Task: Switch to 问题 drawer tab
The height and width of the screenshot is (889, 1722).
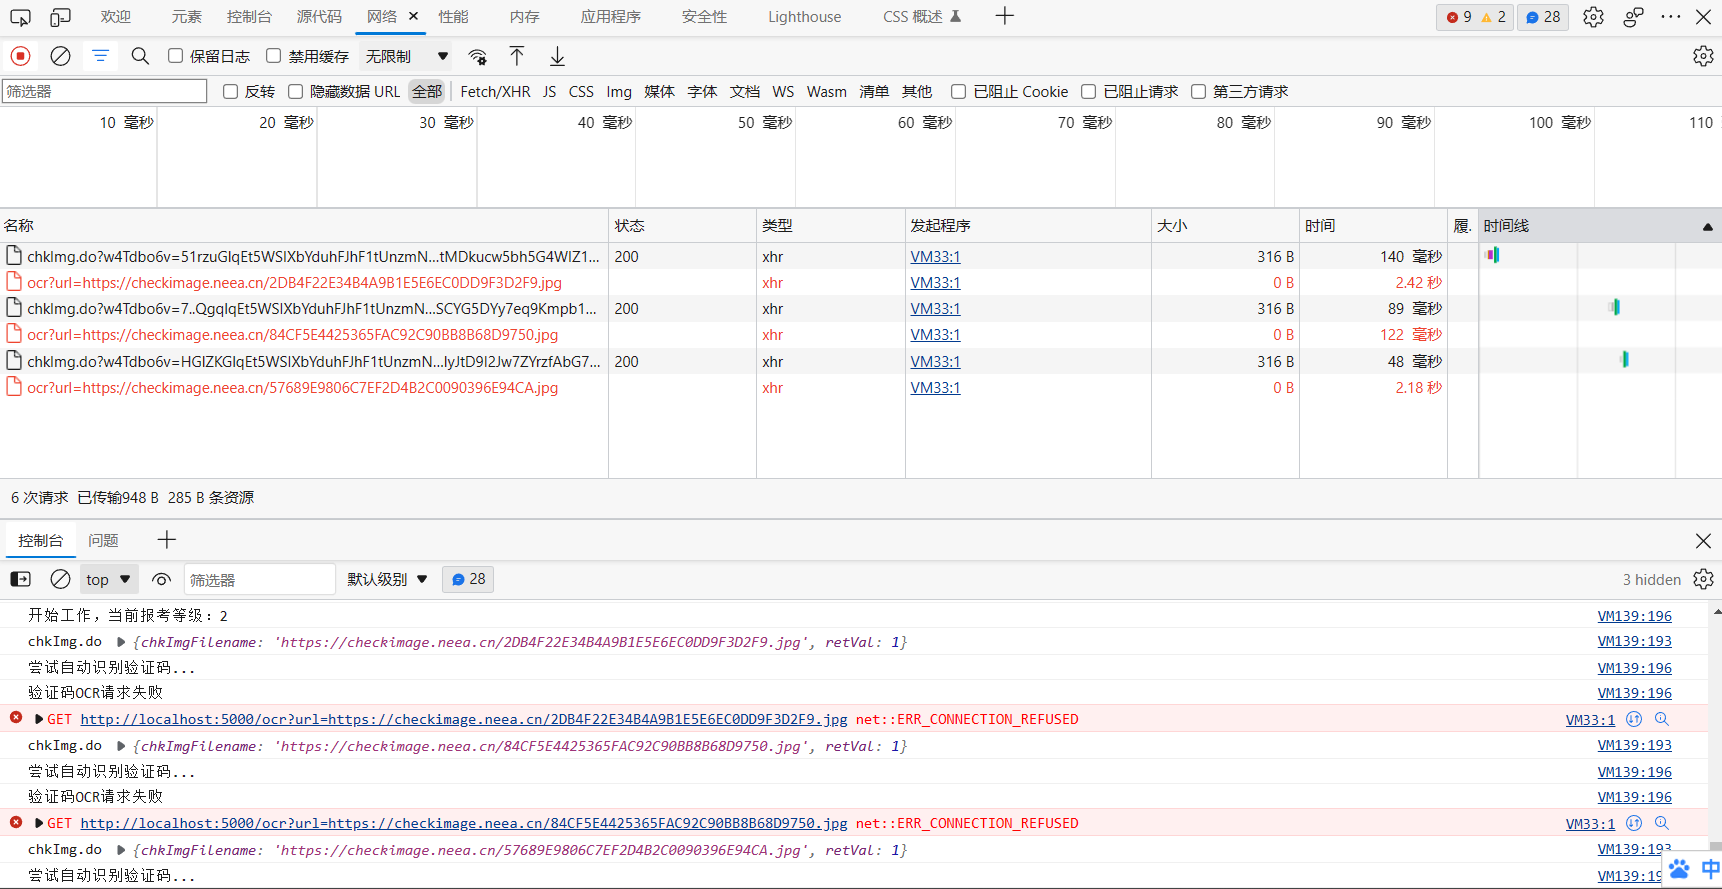Action: click(103, 540)
